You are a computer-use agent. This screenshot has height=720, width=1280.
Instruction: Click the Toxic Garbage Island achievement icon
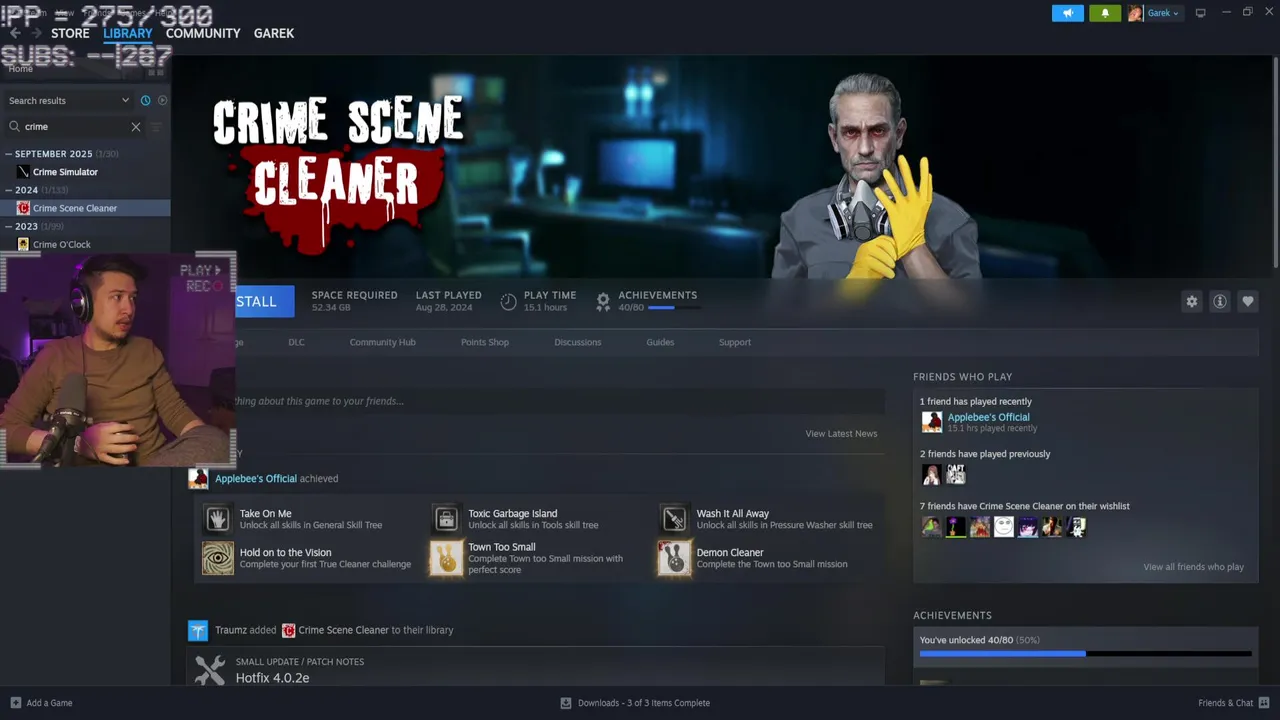point(446,518)
